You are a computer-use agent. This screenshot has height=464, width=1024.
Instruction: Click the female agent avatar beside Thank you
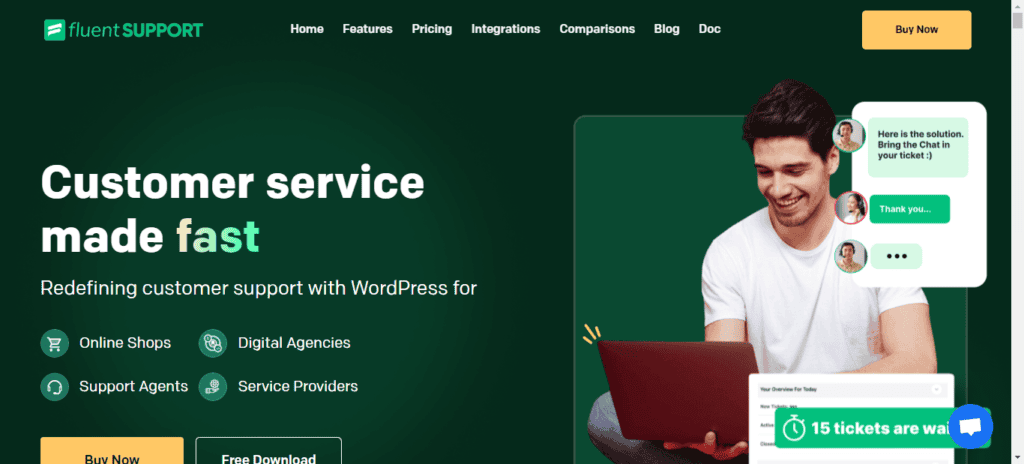(x=851, y=208)
